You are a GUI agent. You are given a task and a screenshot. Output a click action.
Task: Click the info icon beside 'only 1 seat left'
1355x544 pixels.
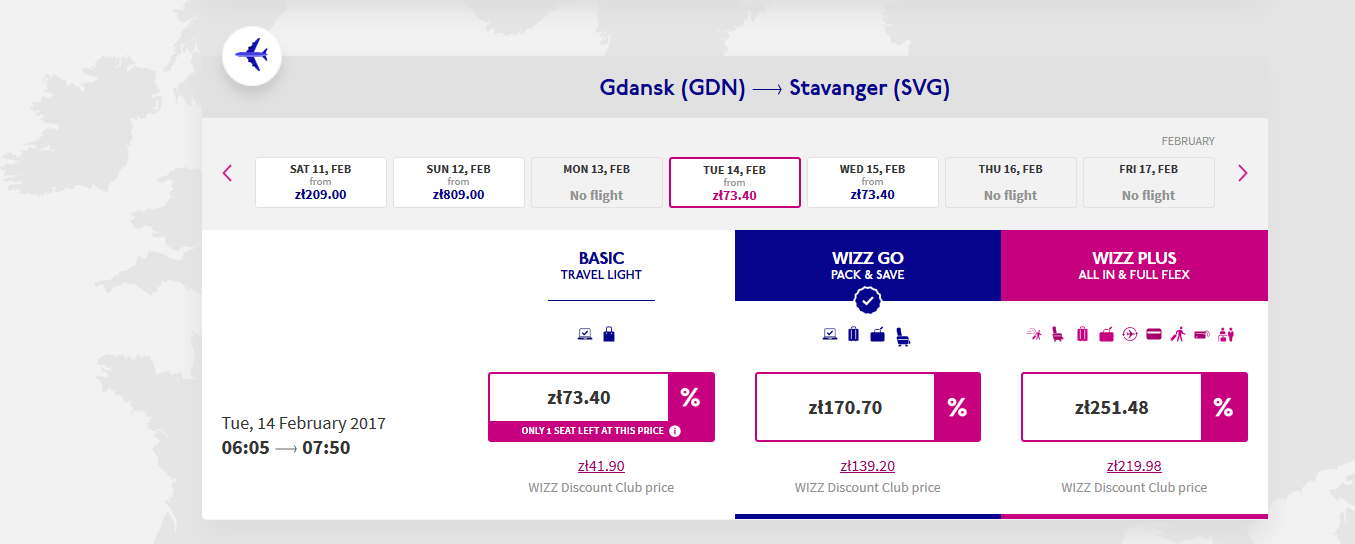[x=675, y=431]
